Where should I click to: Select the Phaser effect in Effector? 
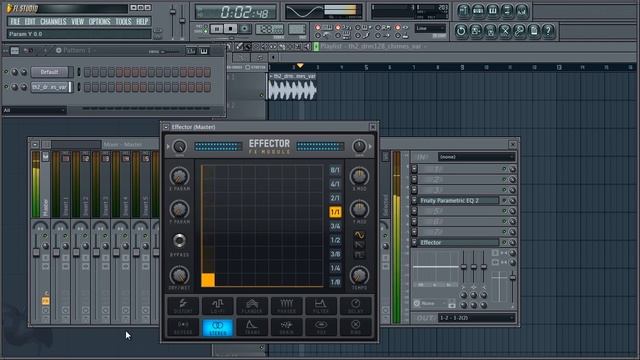click(286, 306)
